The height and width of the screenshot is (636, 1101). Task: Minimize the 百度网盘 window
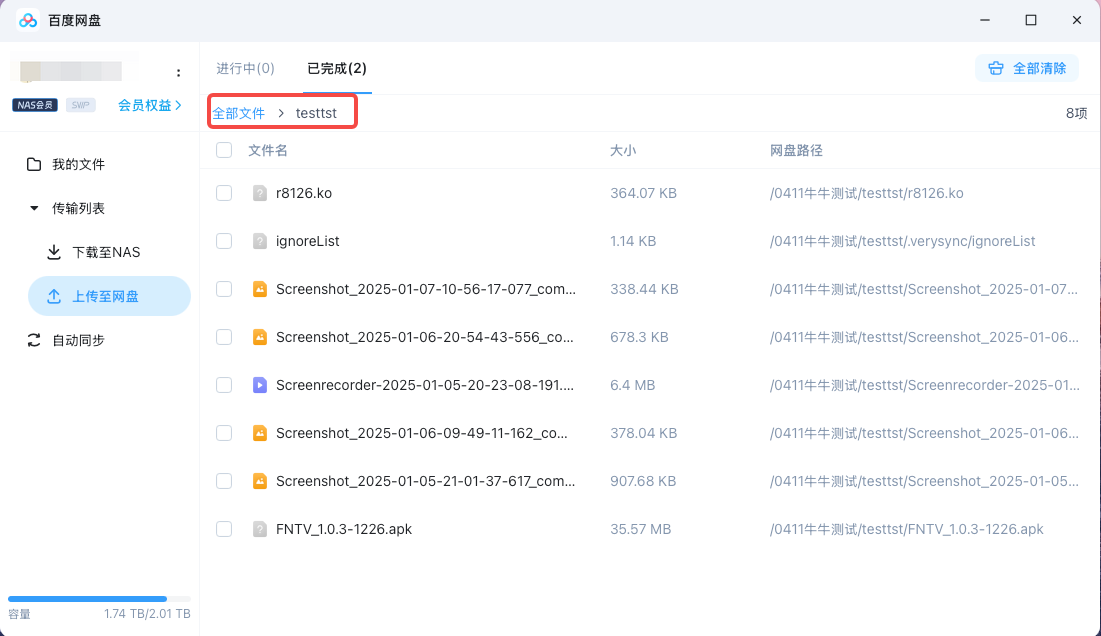tap(985, 20)
